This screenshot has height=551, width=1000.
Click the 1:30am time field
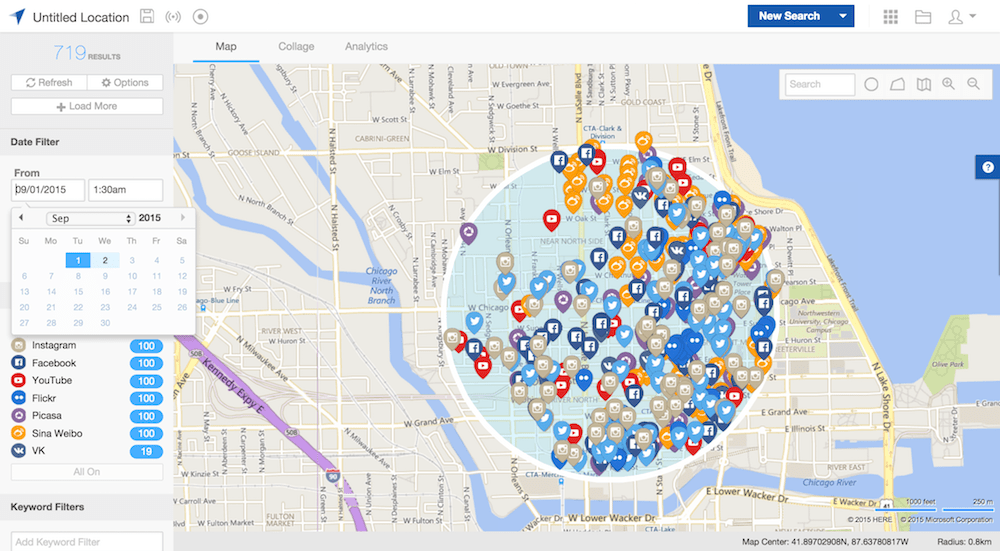click(125, 190)
